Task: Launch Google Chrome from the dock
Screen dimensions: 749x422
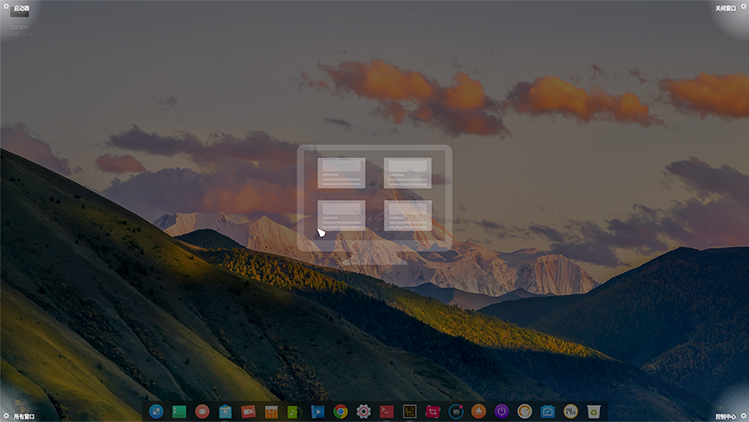Action: point(341,411)
